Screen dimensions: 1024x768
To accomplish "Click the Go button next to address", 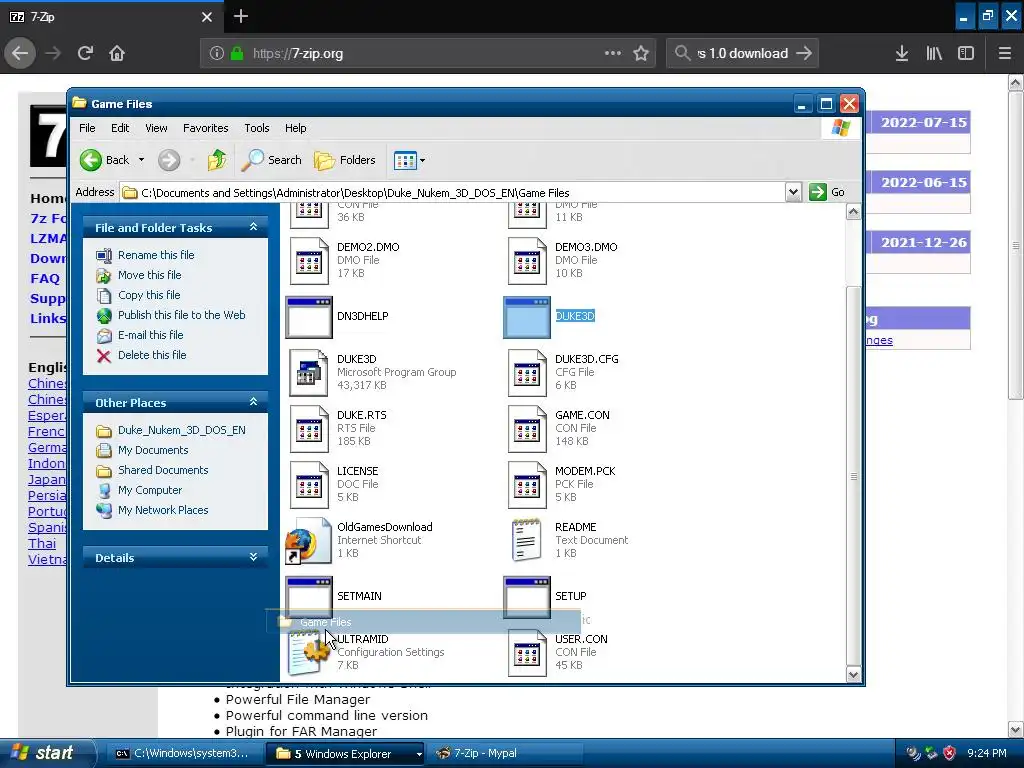I will [x=827, y=192].
